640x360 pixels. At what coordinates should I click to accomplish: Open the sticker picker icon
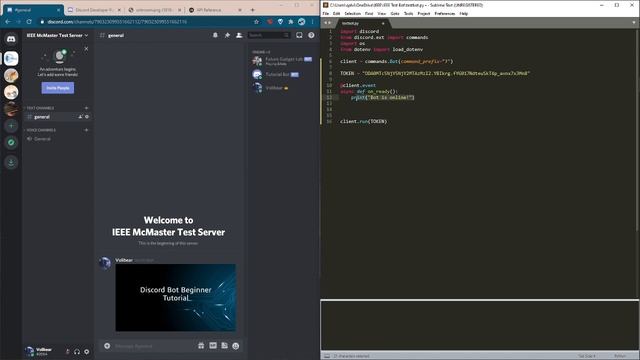point(224,346)
